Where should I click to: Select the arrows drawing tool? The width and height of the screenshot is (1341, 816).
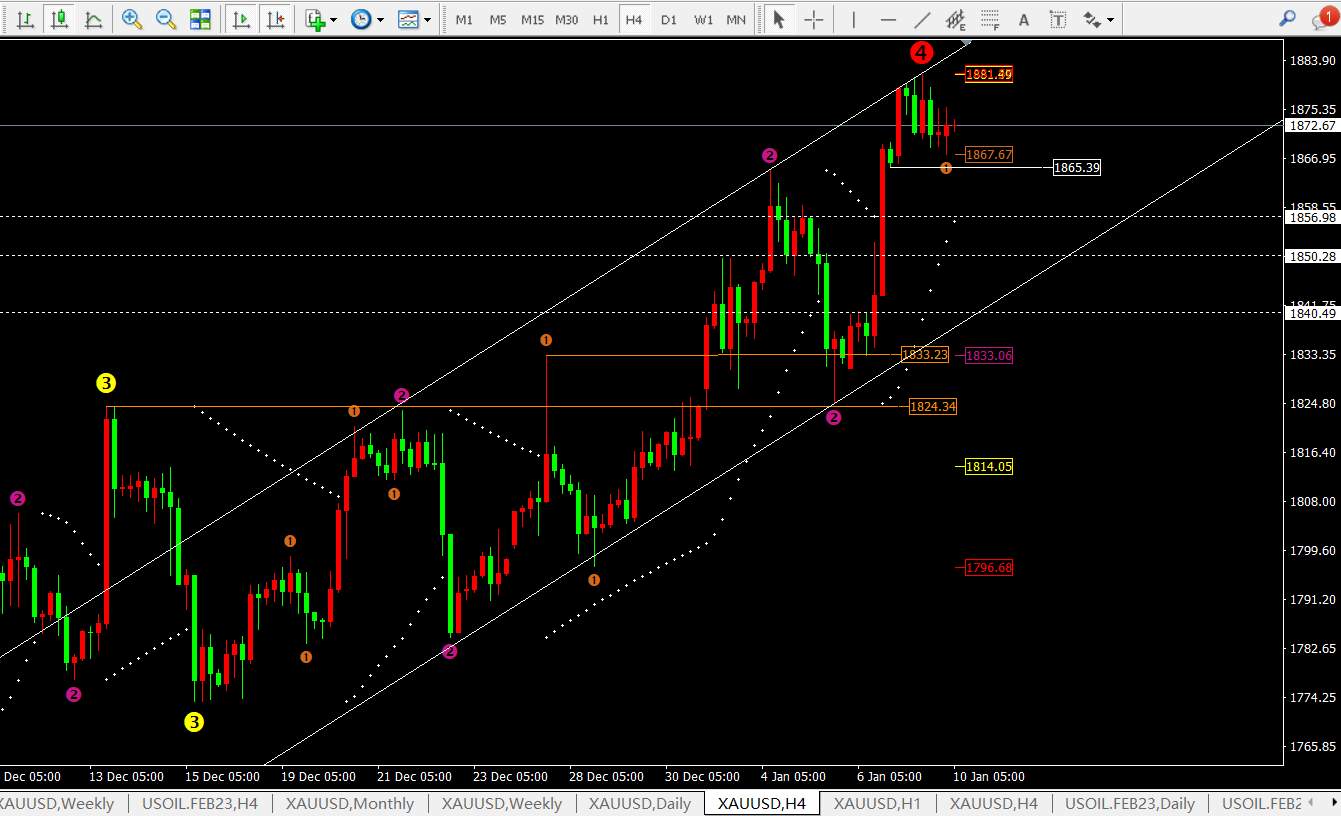click(x=1092, y=19)
